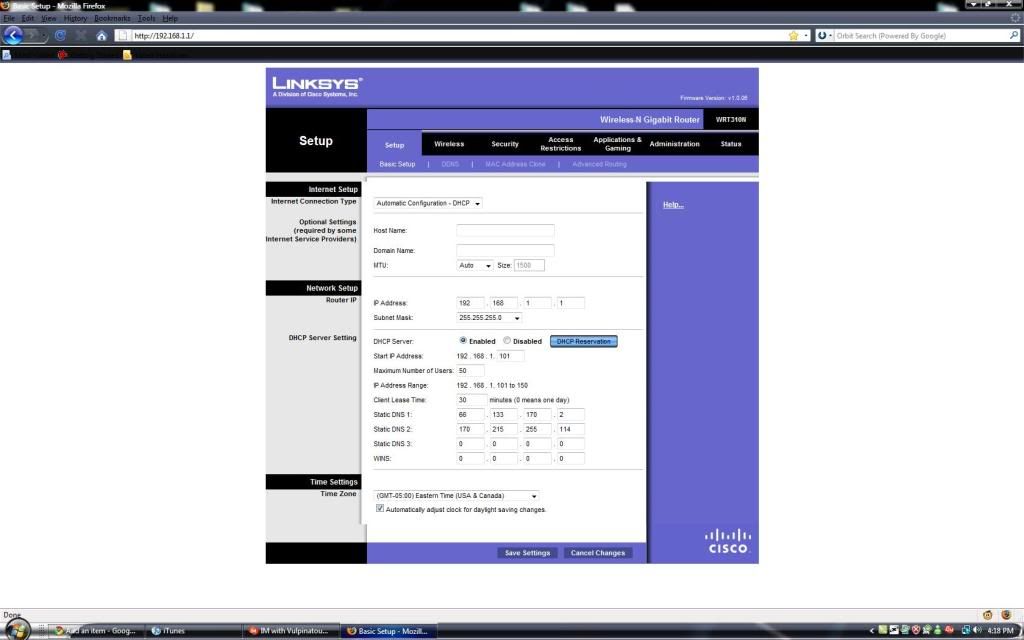The width and height of the screenshot is (1024, 640).
Task: Open the Administration tab
Action: (675, 144)
